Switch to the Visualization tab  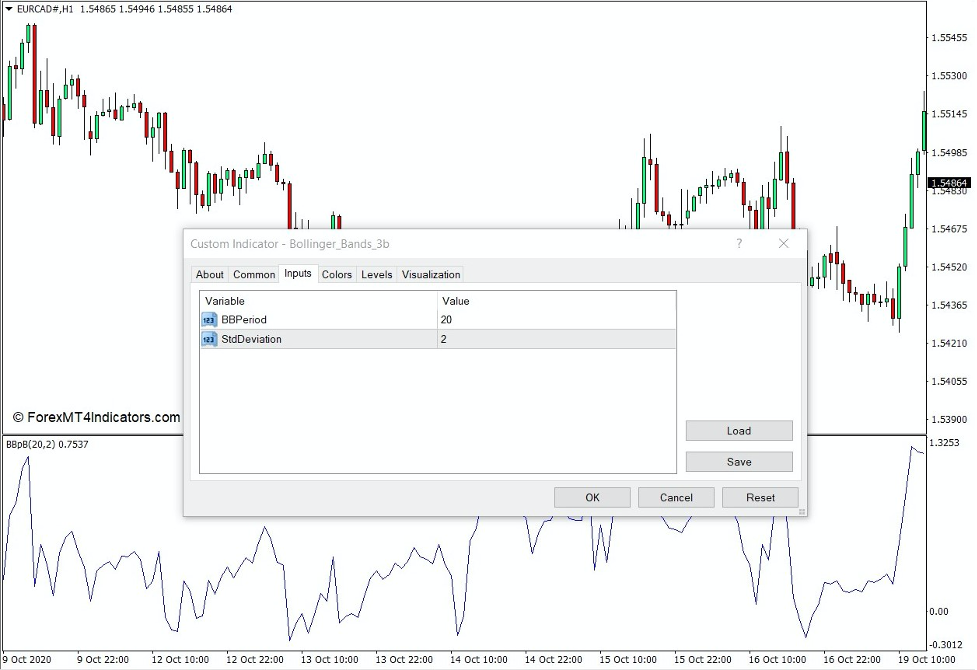pos(431,274)
